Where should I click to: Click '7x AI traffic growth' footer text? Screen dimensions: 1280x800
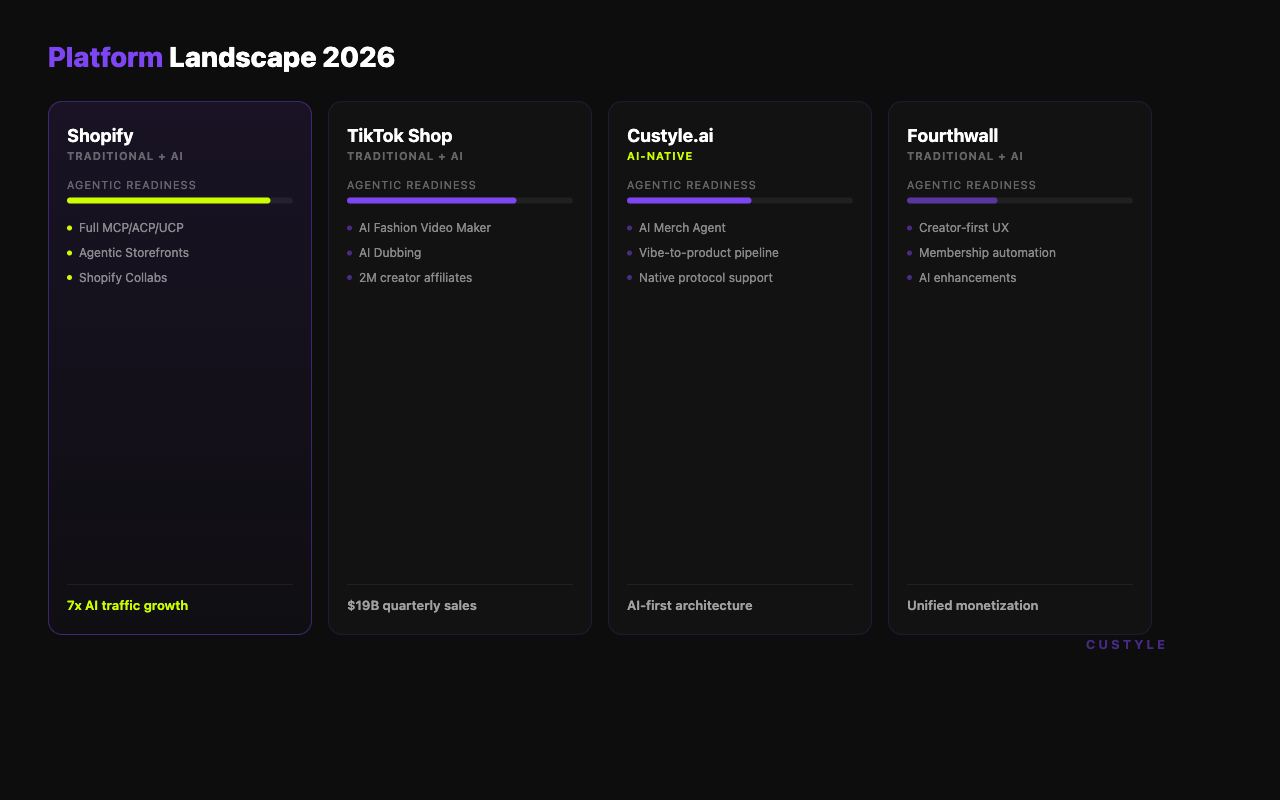click(x=127, y=606)
